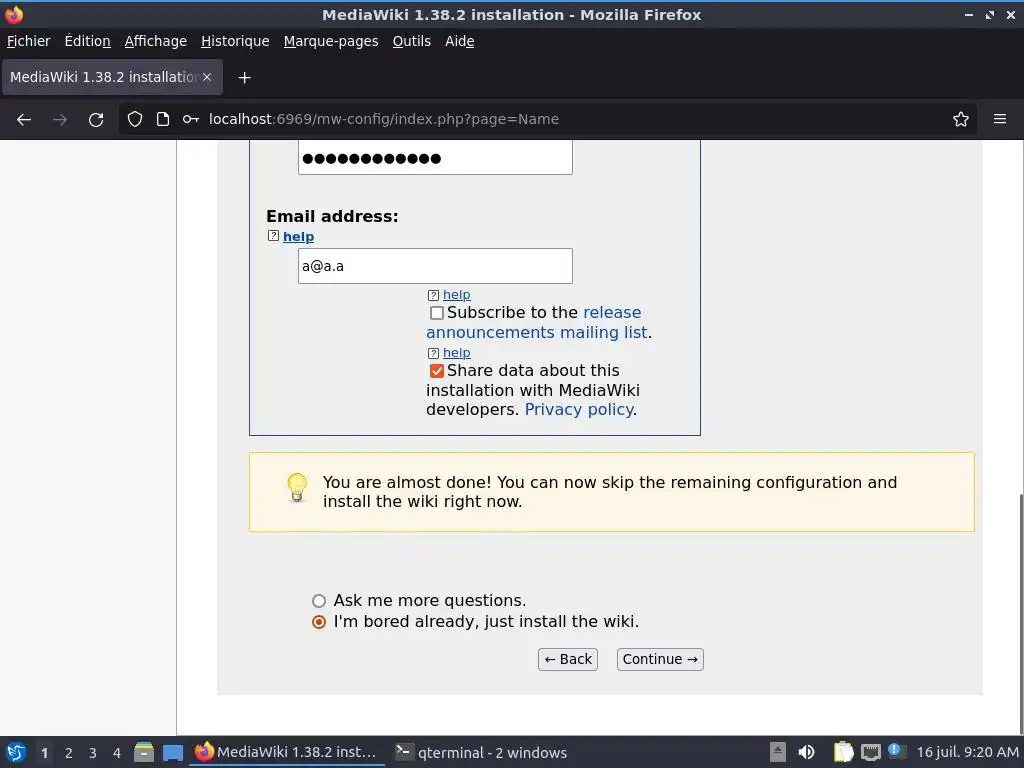Screen dimensions: 1024x768
Task: Click the Email address label
Action: coord(332,216)
